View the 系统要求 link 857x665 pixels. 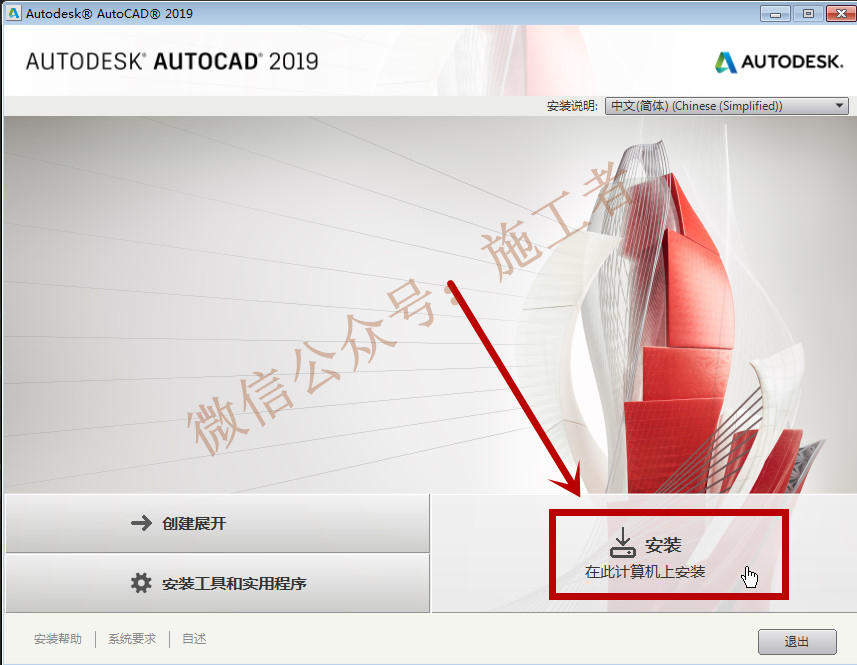click(x=132, y=639)
